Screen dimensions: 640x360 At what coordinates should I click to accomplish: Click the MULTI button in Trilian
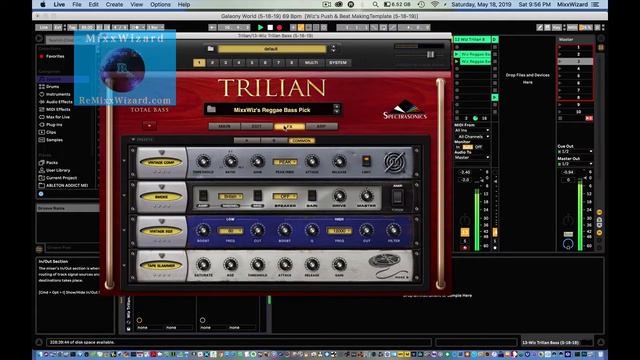[311, 62]
